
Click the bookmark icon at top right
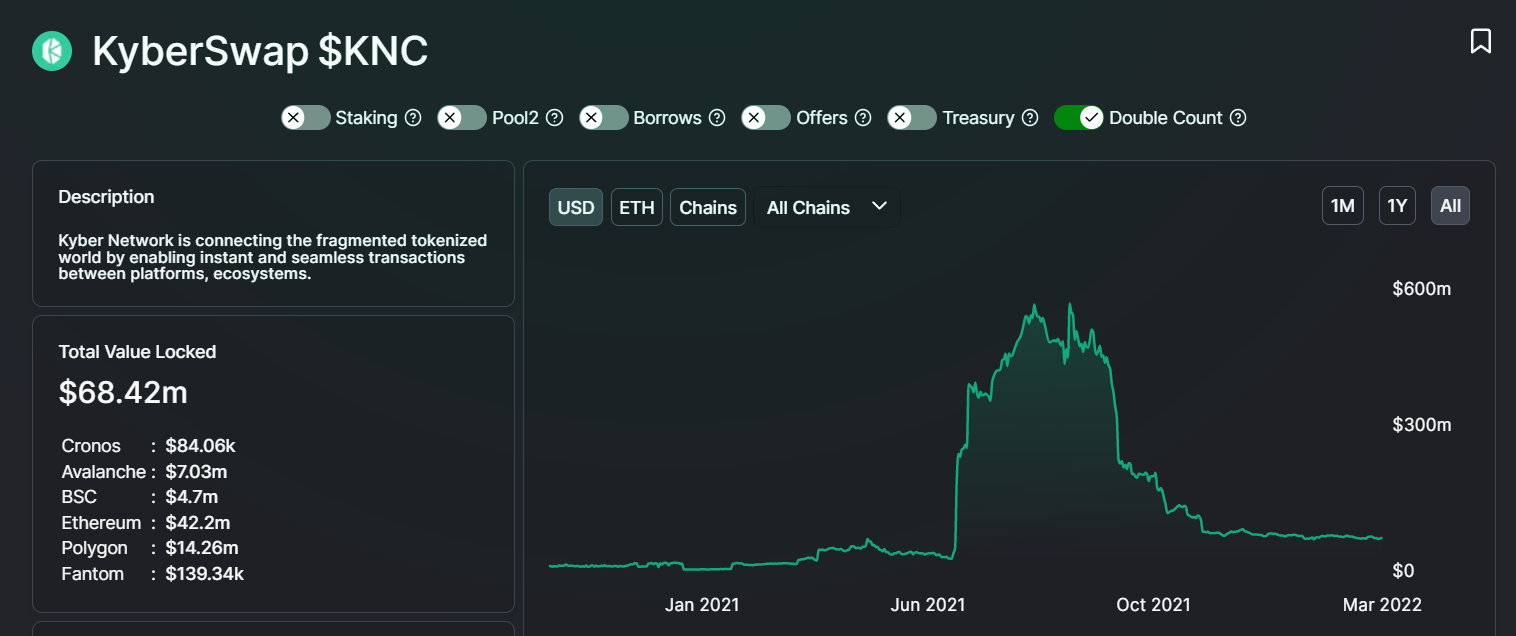pyautogui.click(x=1480, y=41)
